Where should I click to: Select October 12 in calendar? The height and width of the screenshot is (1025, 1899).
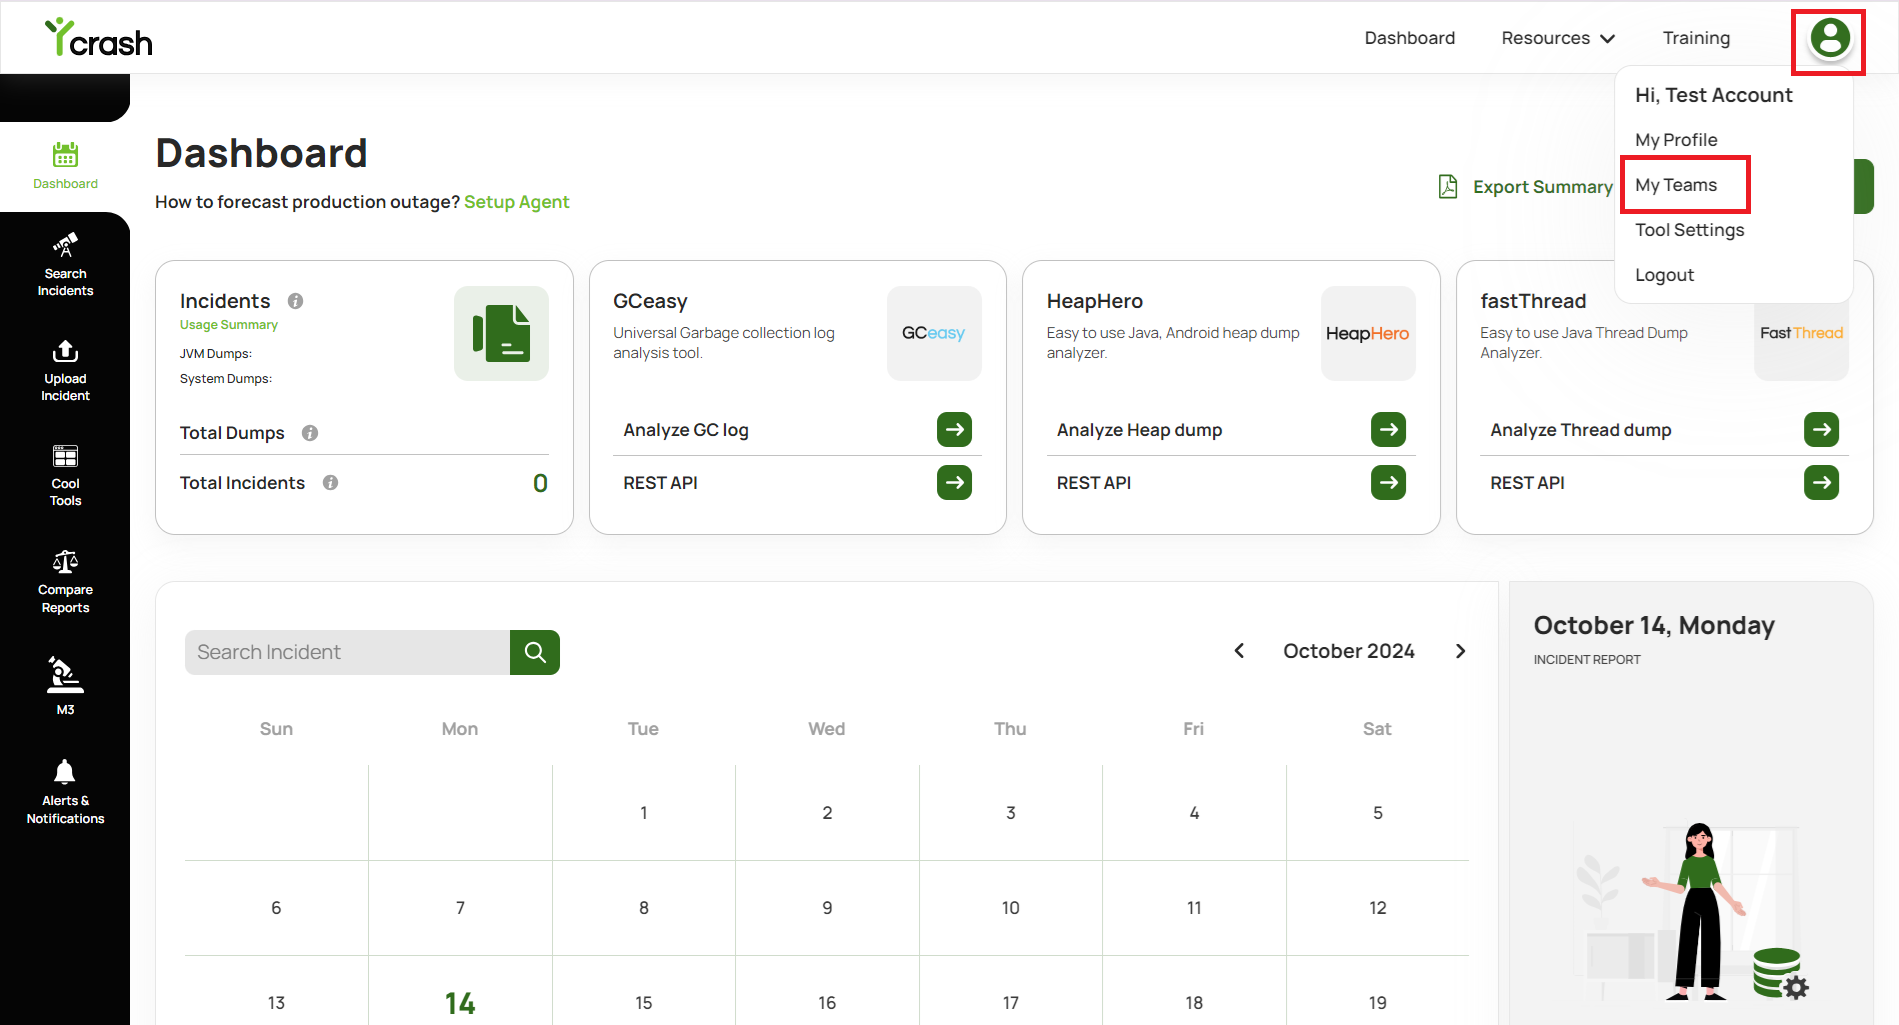coord(1378,908)
